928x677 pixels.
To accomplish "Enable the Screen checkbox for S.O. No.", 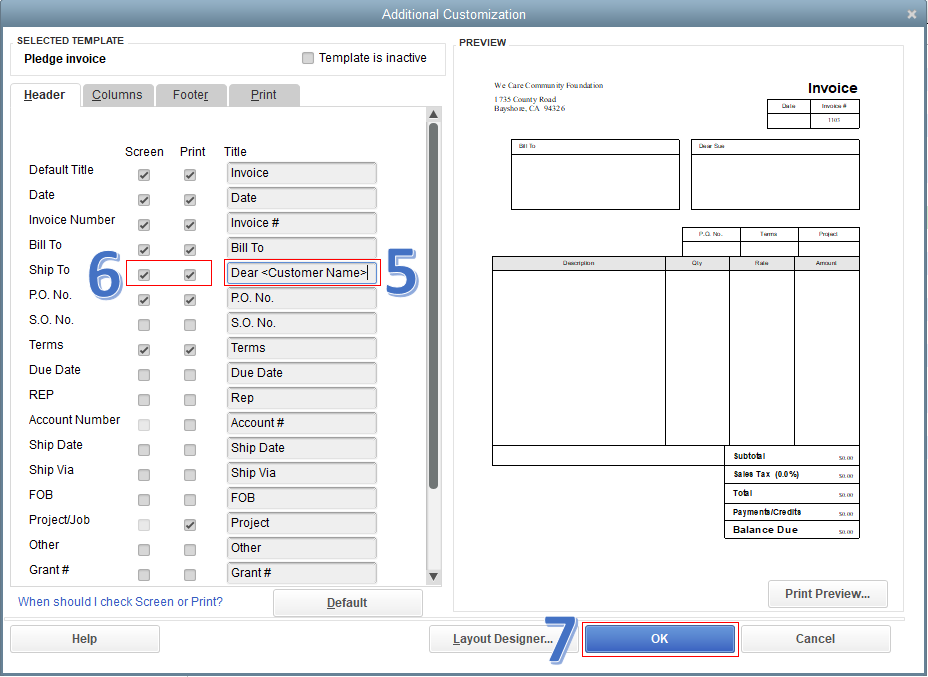I will 144,324.
